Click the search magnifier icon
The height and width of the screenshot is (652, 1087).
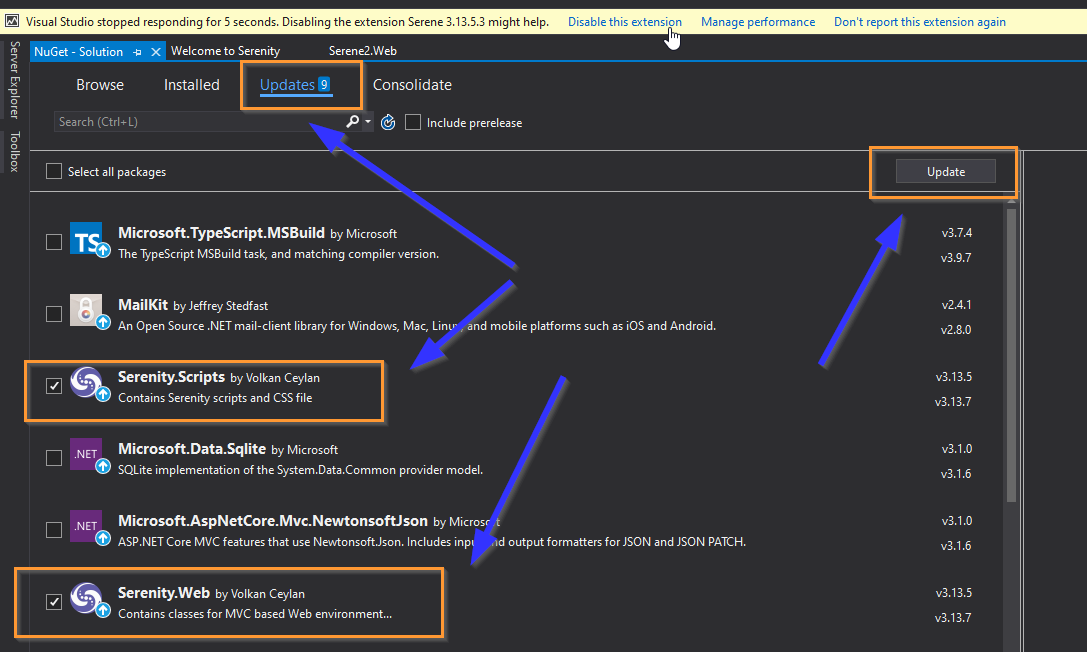coord(352,121)
